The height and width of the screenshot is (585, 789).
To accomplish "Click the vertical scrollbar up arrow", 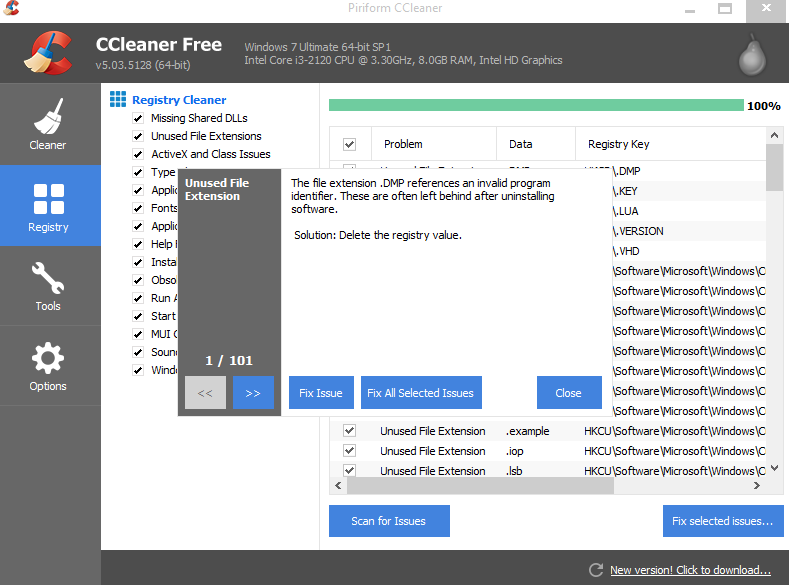I will [x=774, y=135].
